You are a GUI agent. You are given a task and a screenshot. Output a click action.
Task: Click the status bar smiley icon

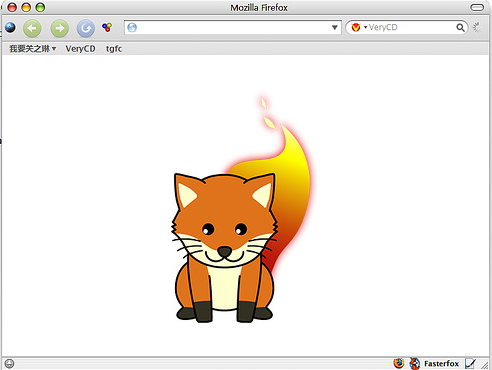pos(9,363)
